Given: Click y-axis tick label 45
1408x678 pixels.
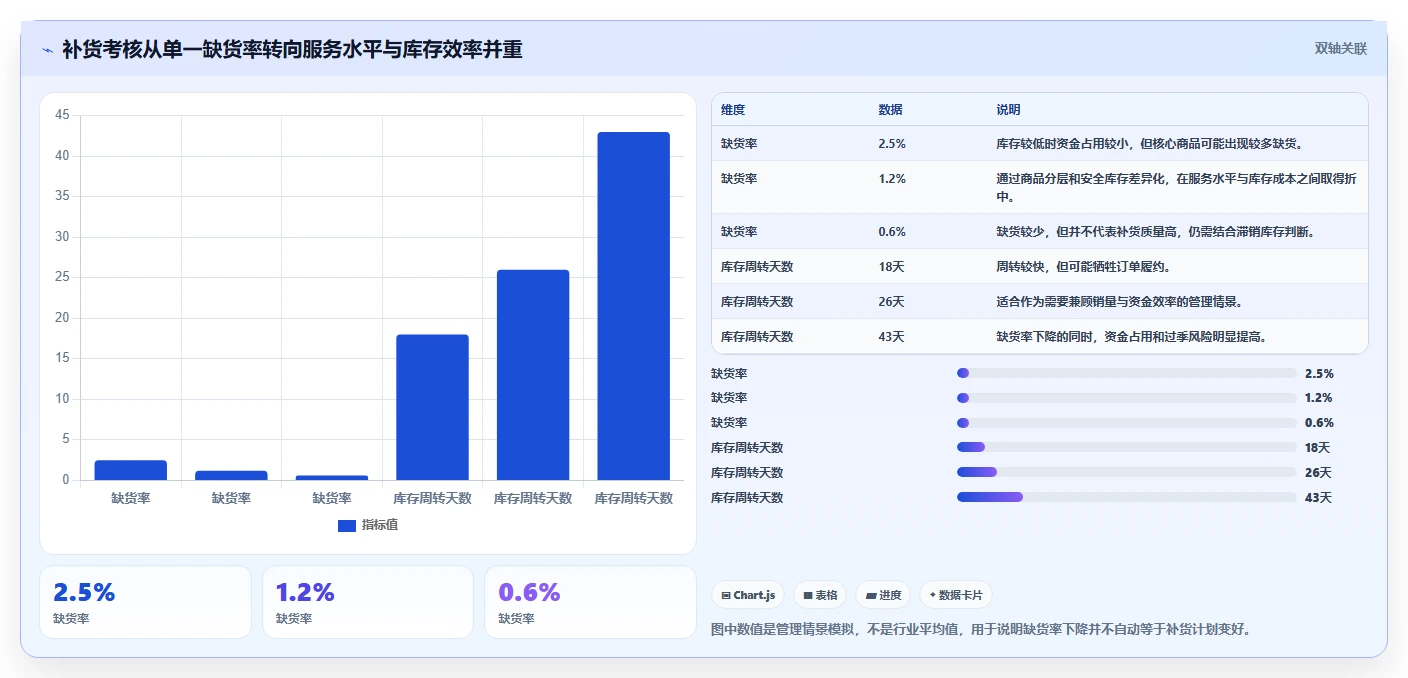Looking at the screenshot, I should pos(62,115).
